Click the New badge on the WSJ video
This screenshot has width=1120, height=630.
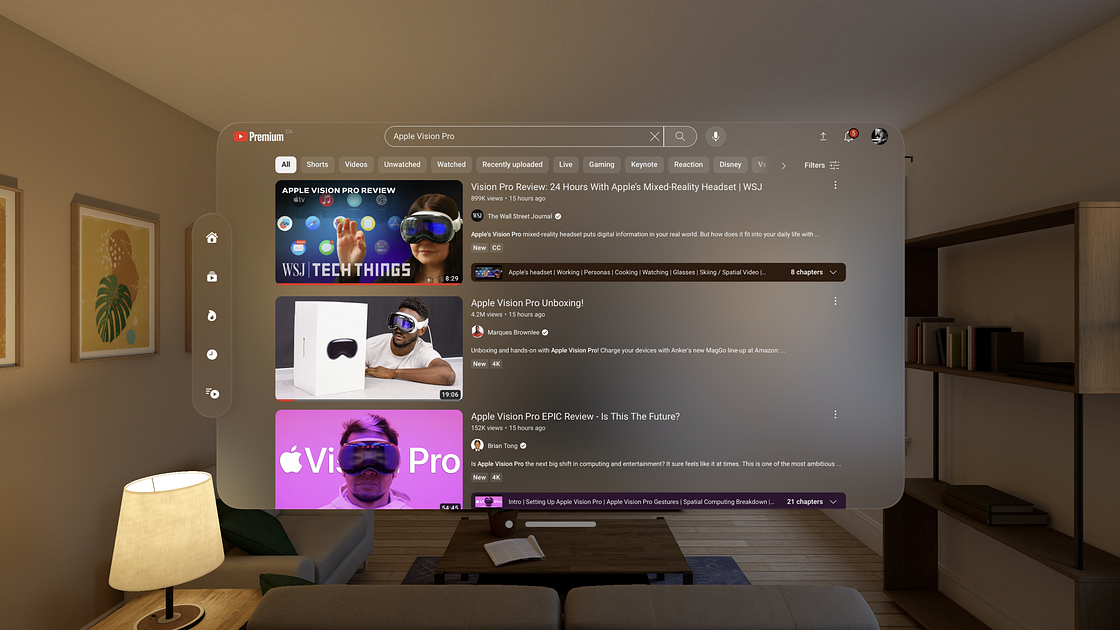click(x=479, y=248)
